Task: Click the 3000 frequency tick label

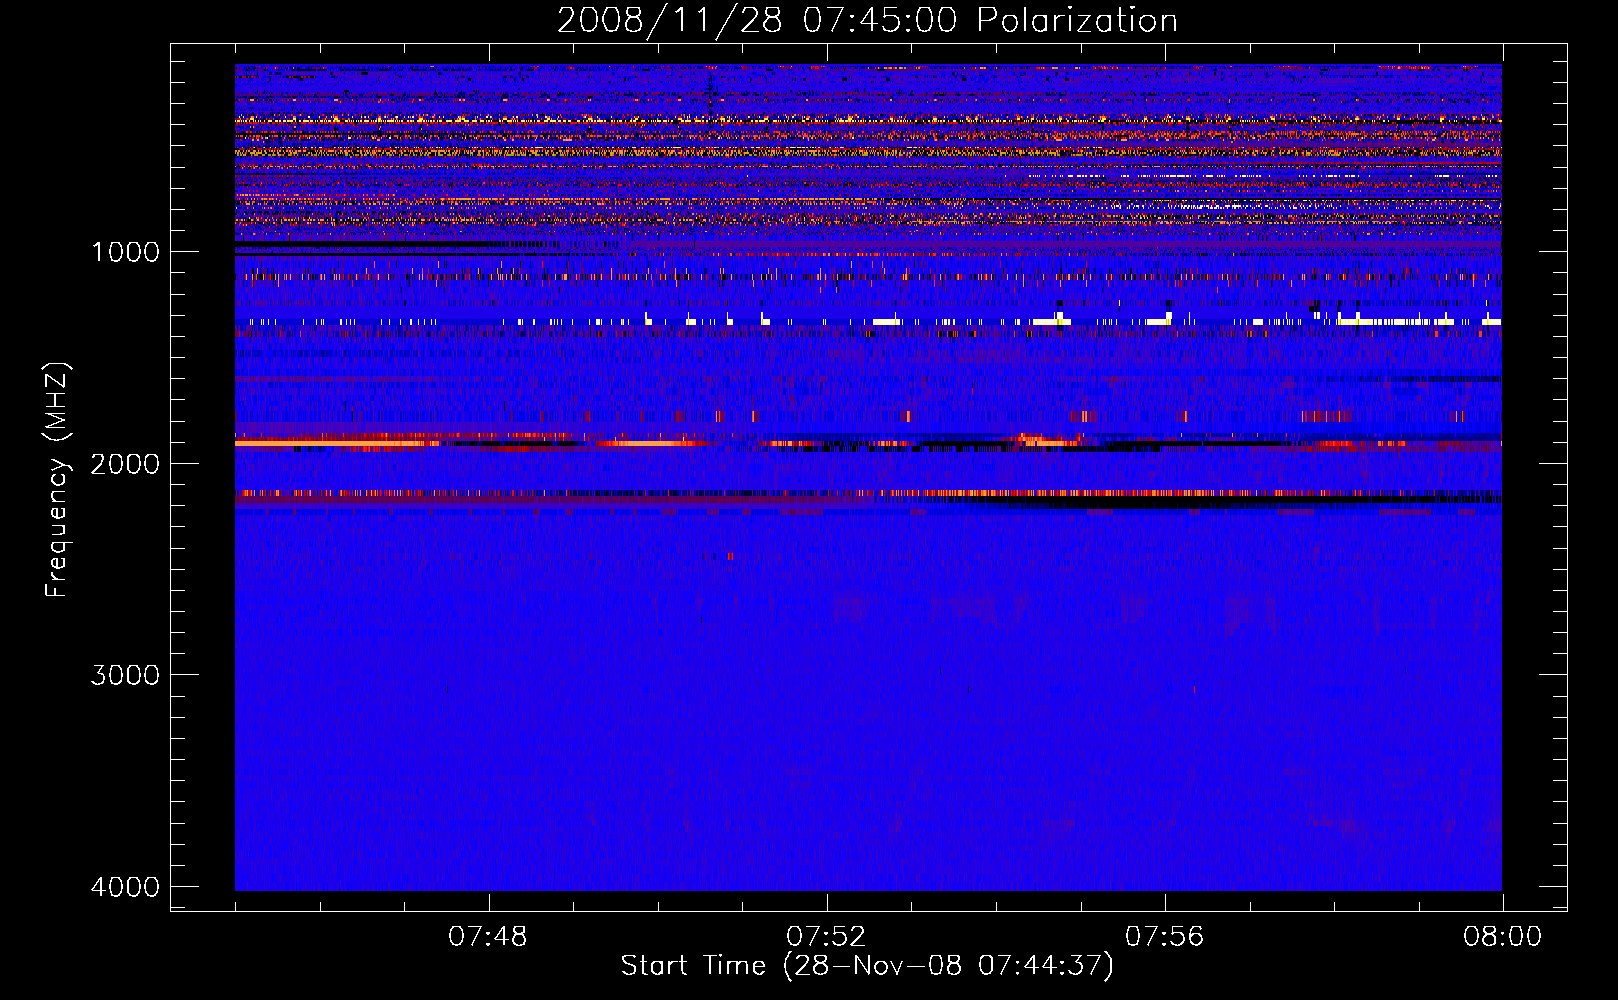Action: point(126,675)
